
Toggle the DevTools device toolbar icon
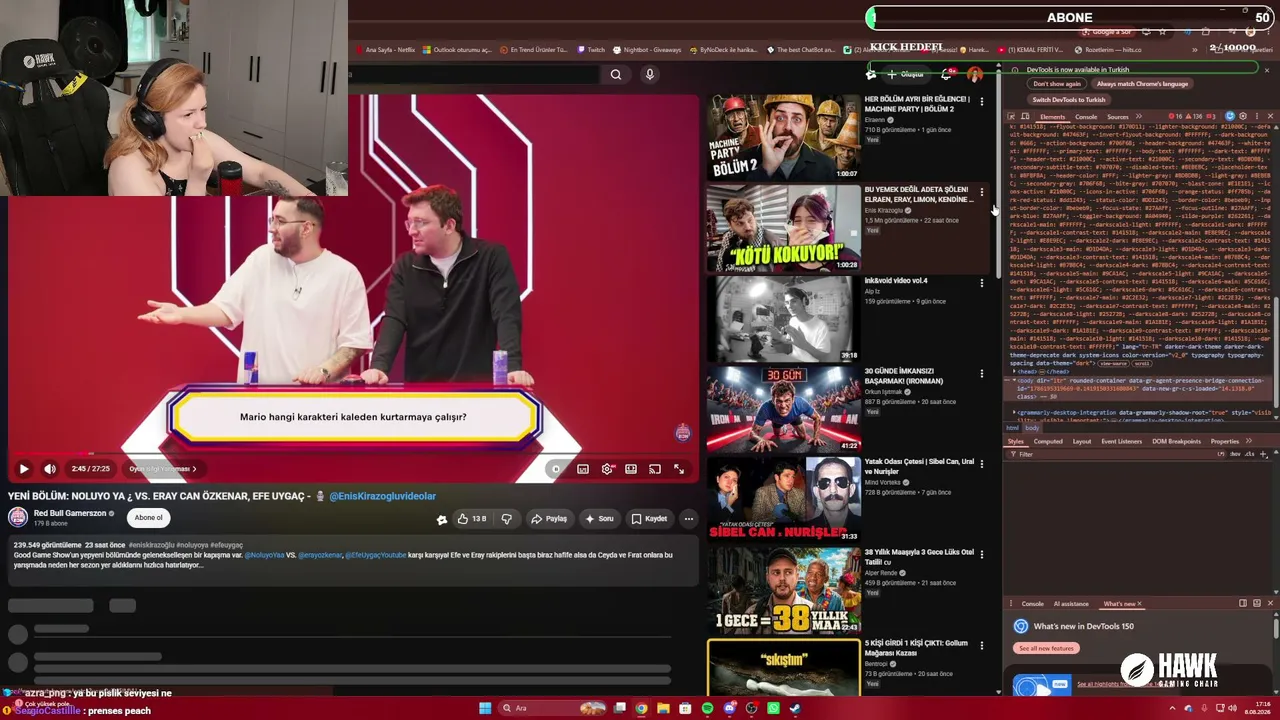tap(1024, 117)
